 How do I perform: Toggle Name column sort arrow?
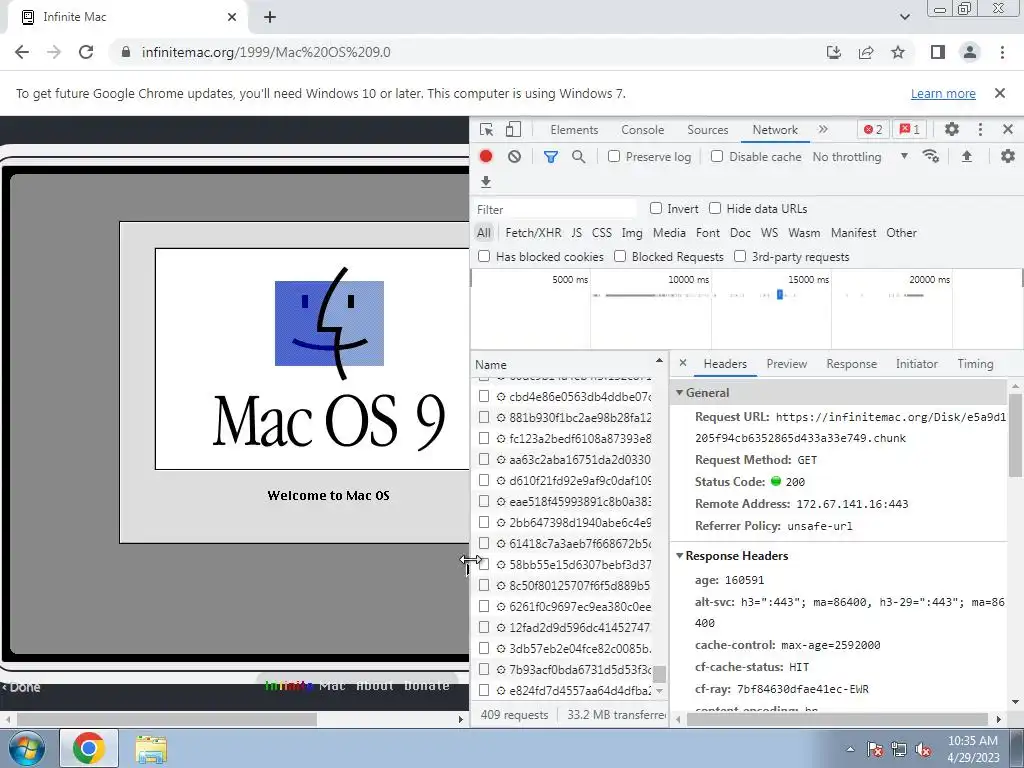659,360
